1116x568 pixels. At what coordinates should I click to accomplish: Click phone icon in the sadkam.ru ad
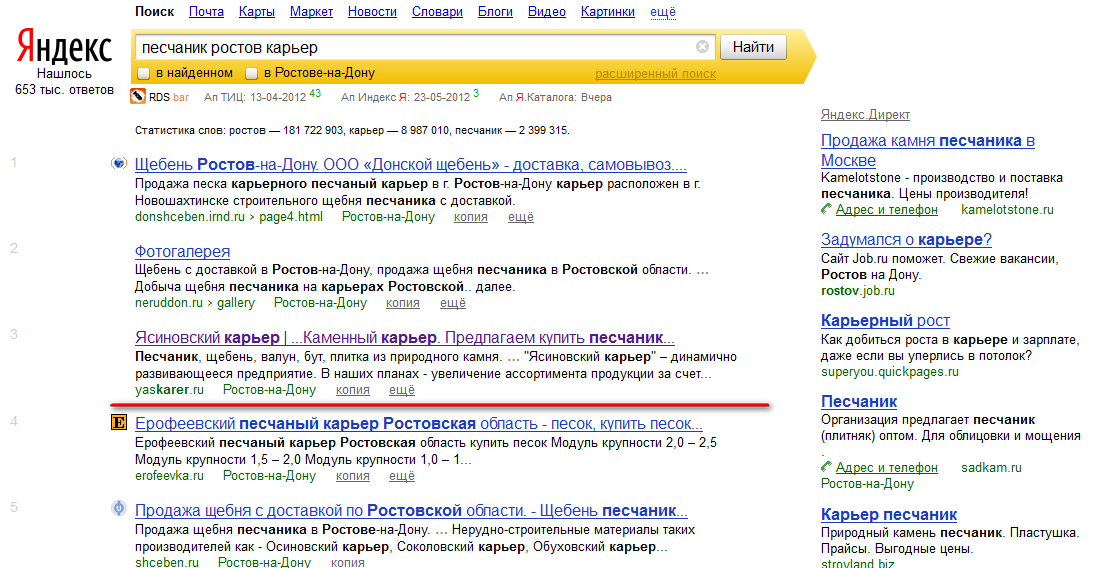(826, 467)
